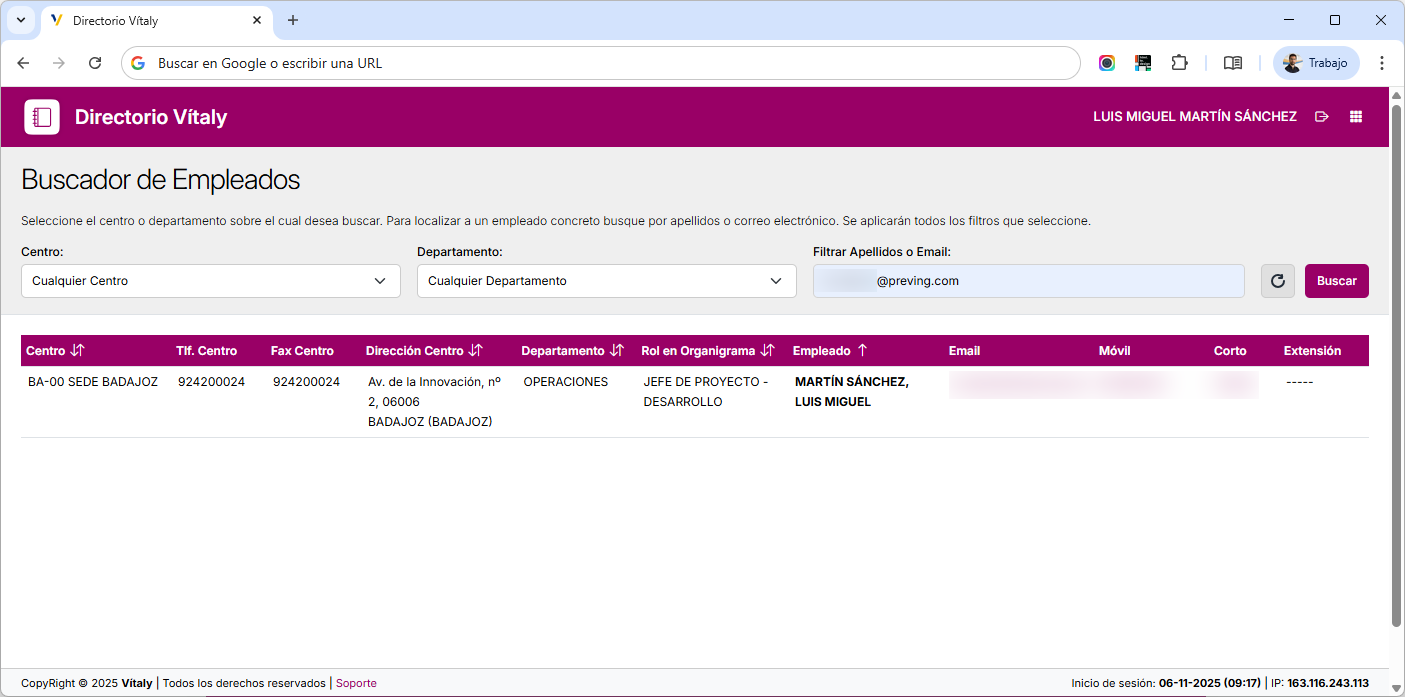Open the tab search chevron dropdown
Screen dimensions: 1405x697
point(20,20)
